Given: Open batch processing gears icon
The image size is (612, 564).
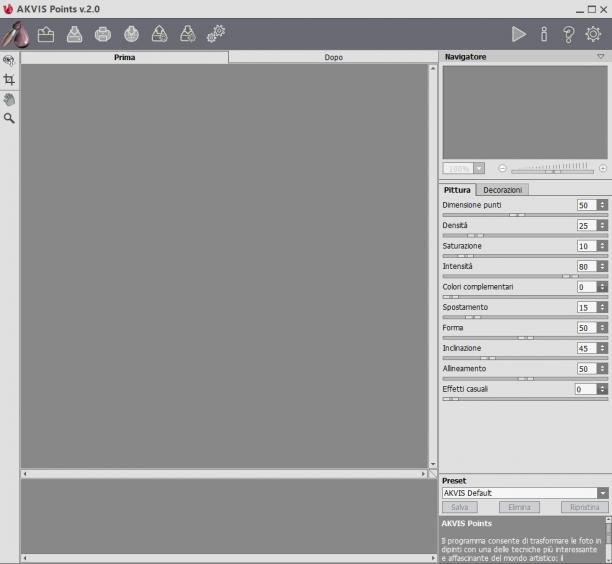Looking at the screenshot, I should tap(216, 34).
